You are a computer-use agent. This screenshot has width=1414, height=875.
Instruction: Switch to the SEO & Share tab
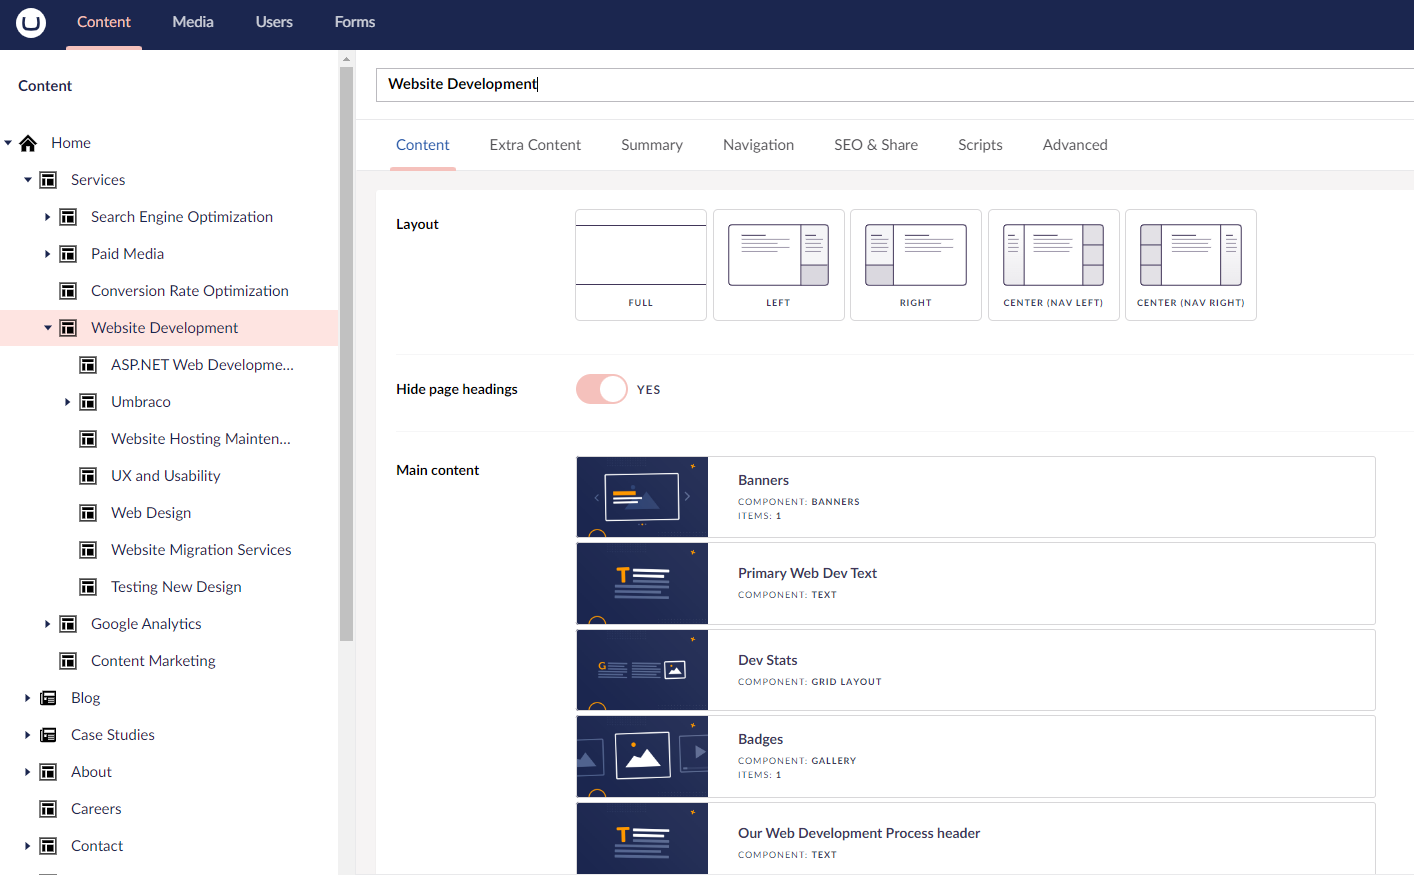875,145
